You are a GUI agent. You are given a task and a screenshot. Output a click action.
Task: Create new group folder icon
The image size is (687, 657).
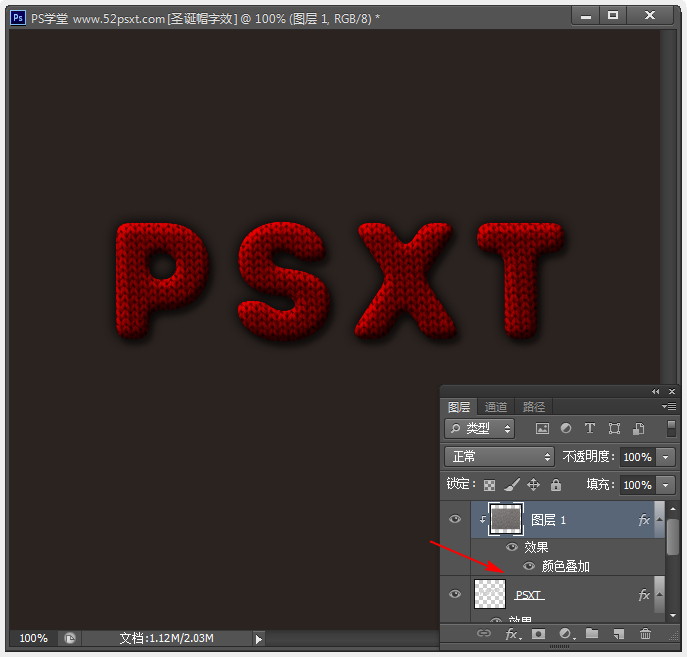[x=592, y=633]
